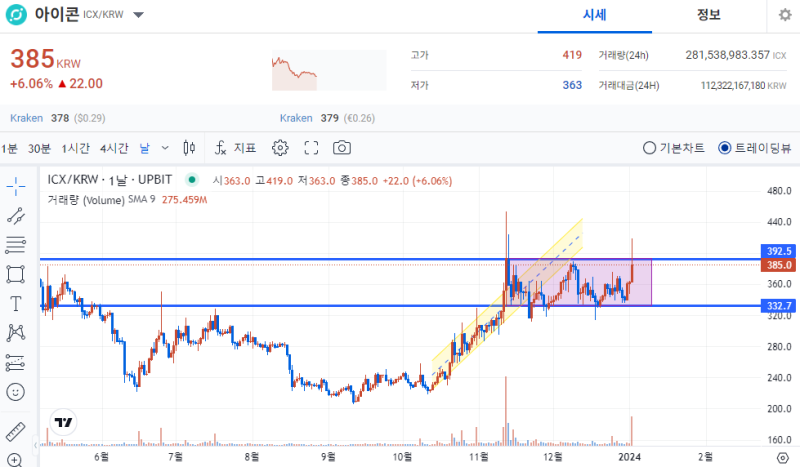Select the zoom in tool
800x467 pixels.
point(15,460)
